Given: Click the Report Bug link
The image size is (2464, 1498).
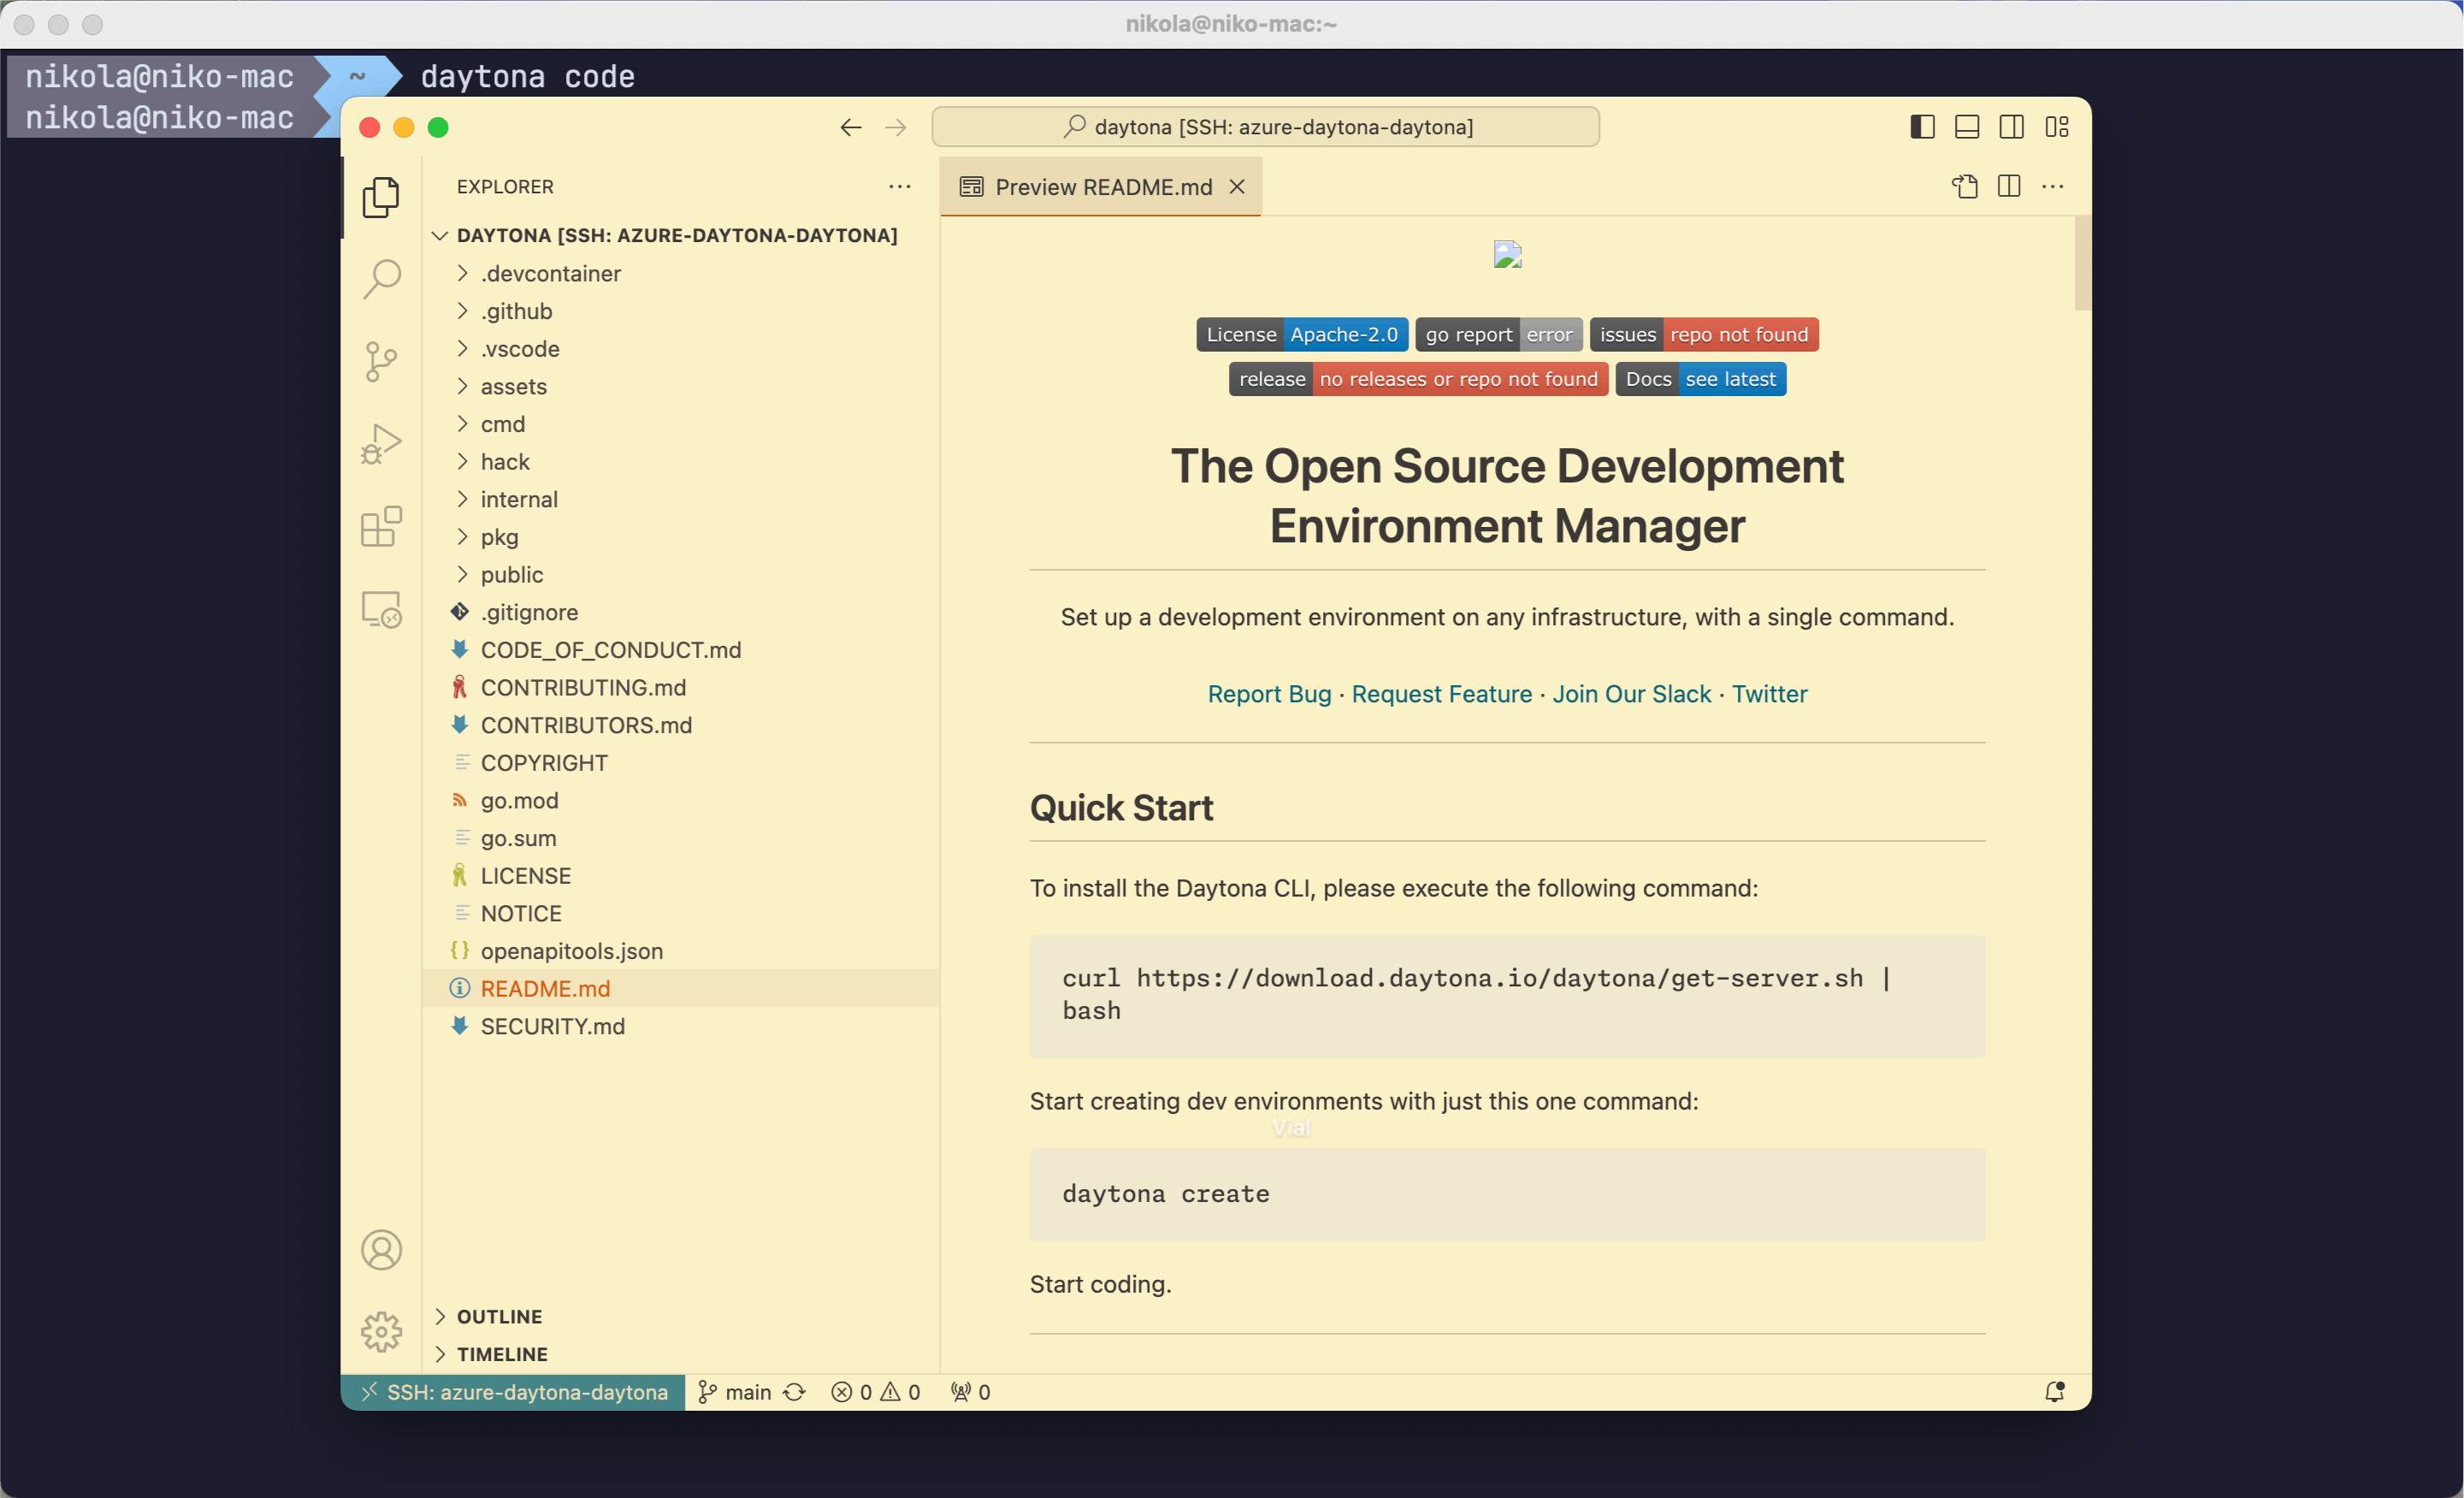Looking at the screenshot, I should pos(1267,694).
